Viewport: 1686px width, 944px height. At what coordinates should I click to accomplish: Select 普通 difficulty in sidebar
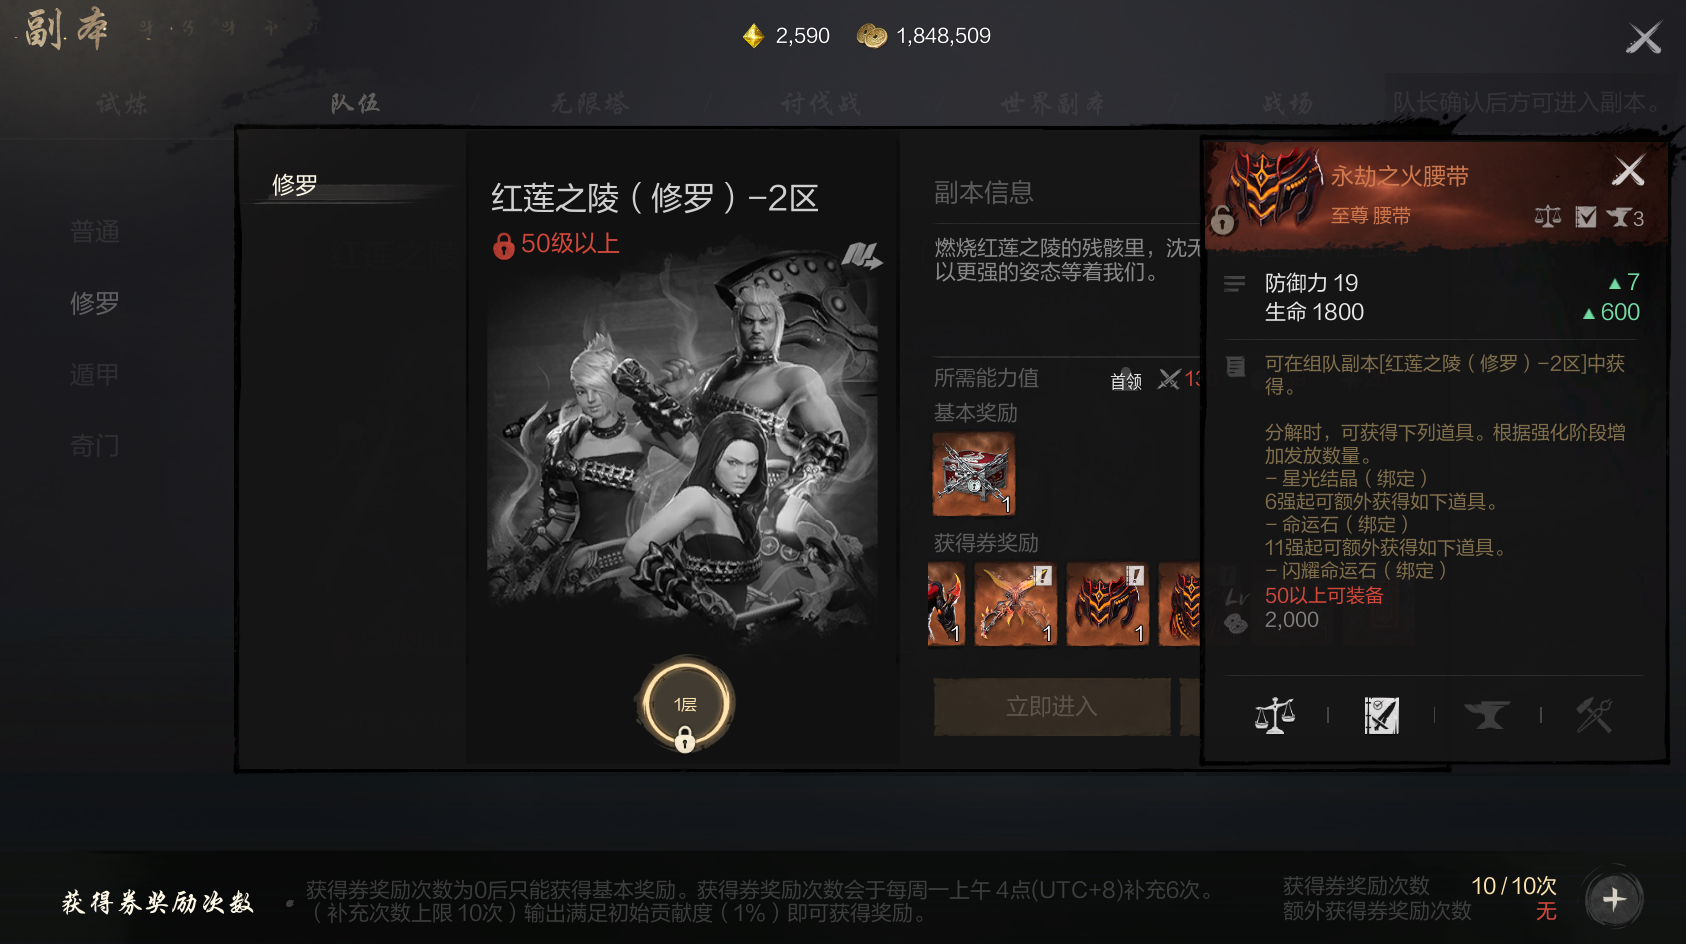[95, 231]
